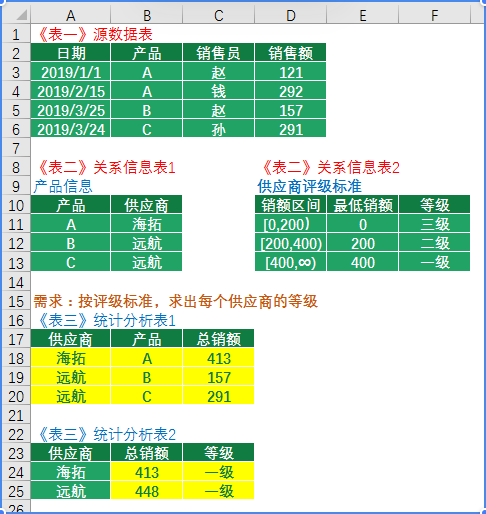Click the minimum sales value 200

pos(363,243)
